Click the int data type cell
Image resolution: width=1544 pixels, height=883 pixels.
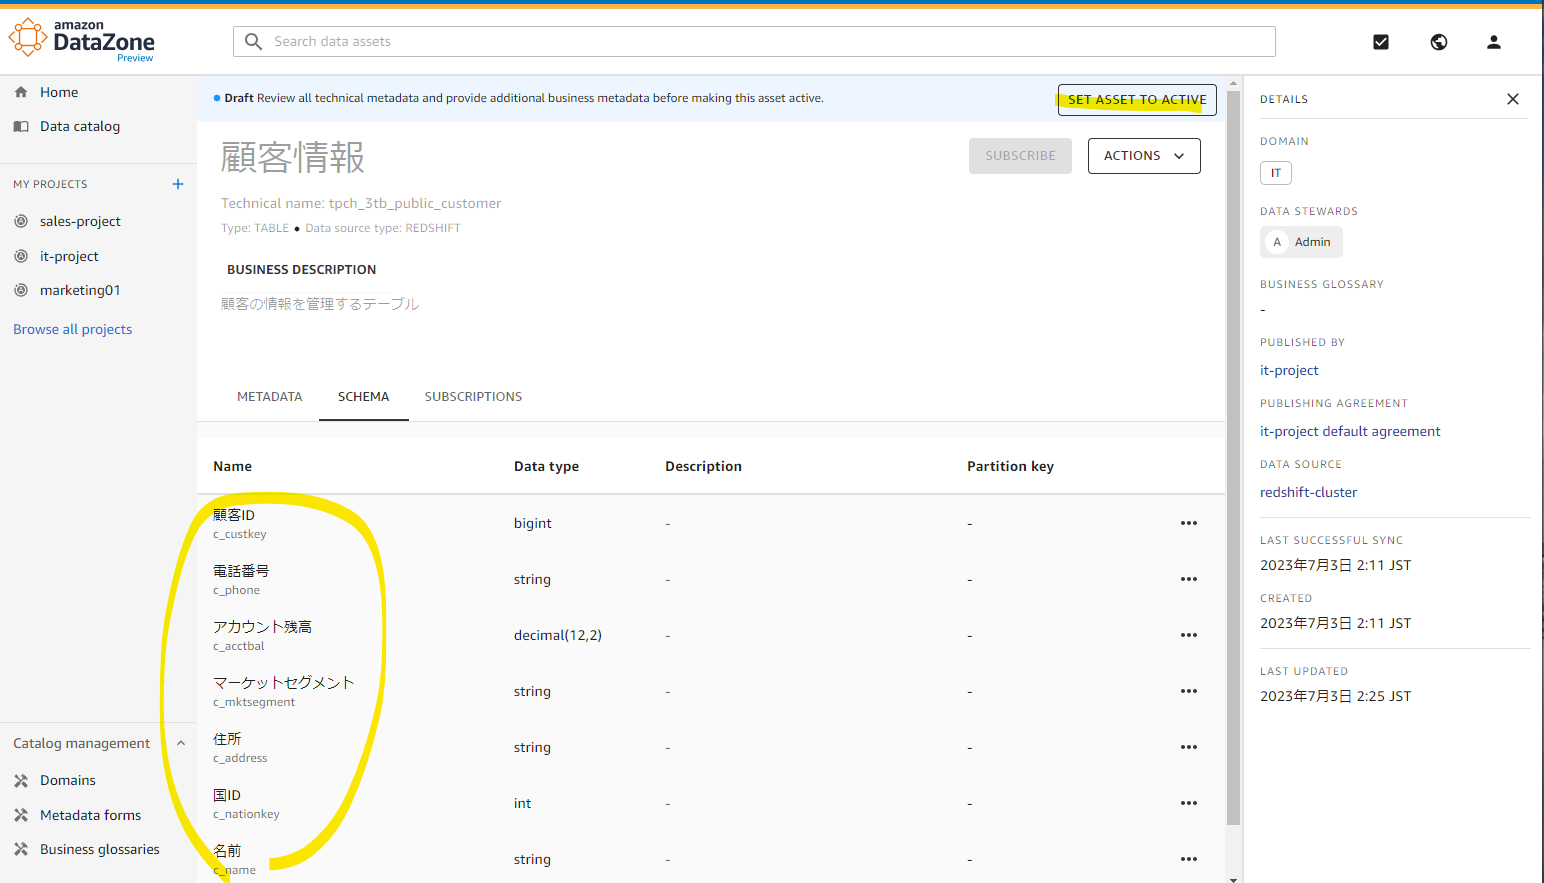pyautogui.click(x=522, y=803)
